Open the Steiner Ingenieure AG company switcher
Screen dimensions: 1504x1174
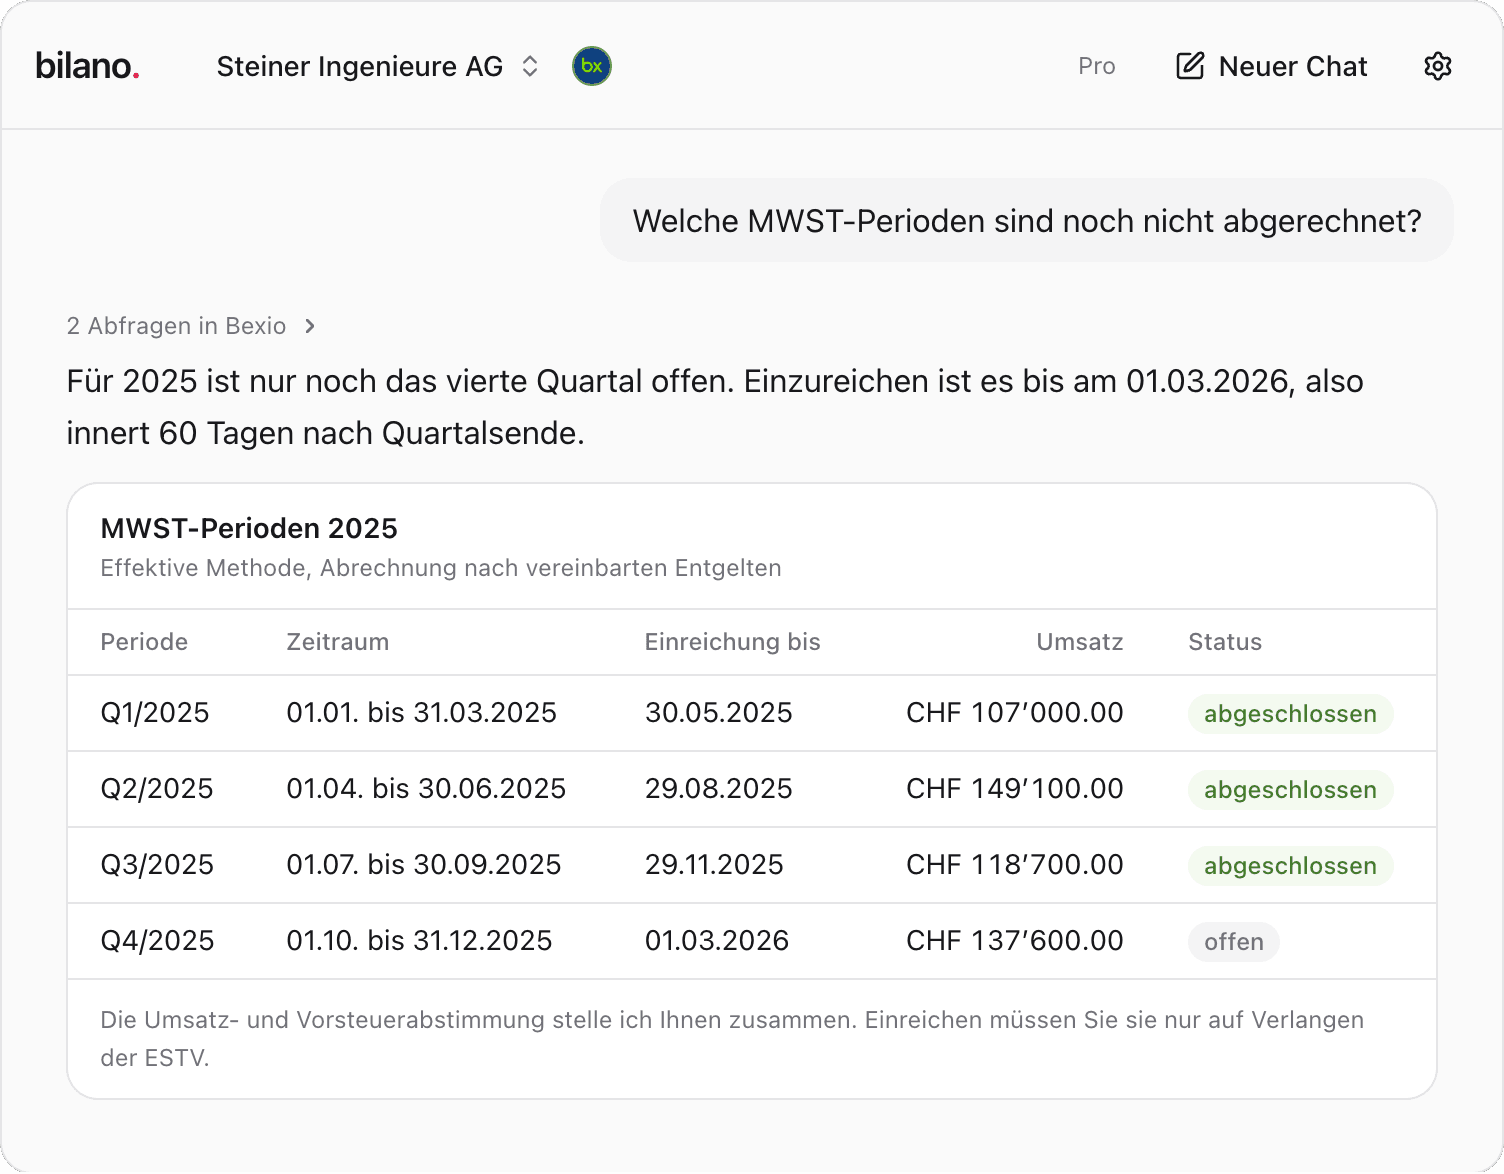(x=378, y=66)
